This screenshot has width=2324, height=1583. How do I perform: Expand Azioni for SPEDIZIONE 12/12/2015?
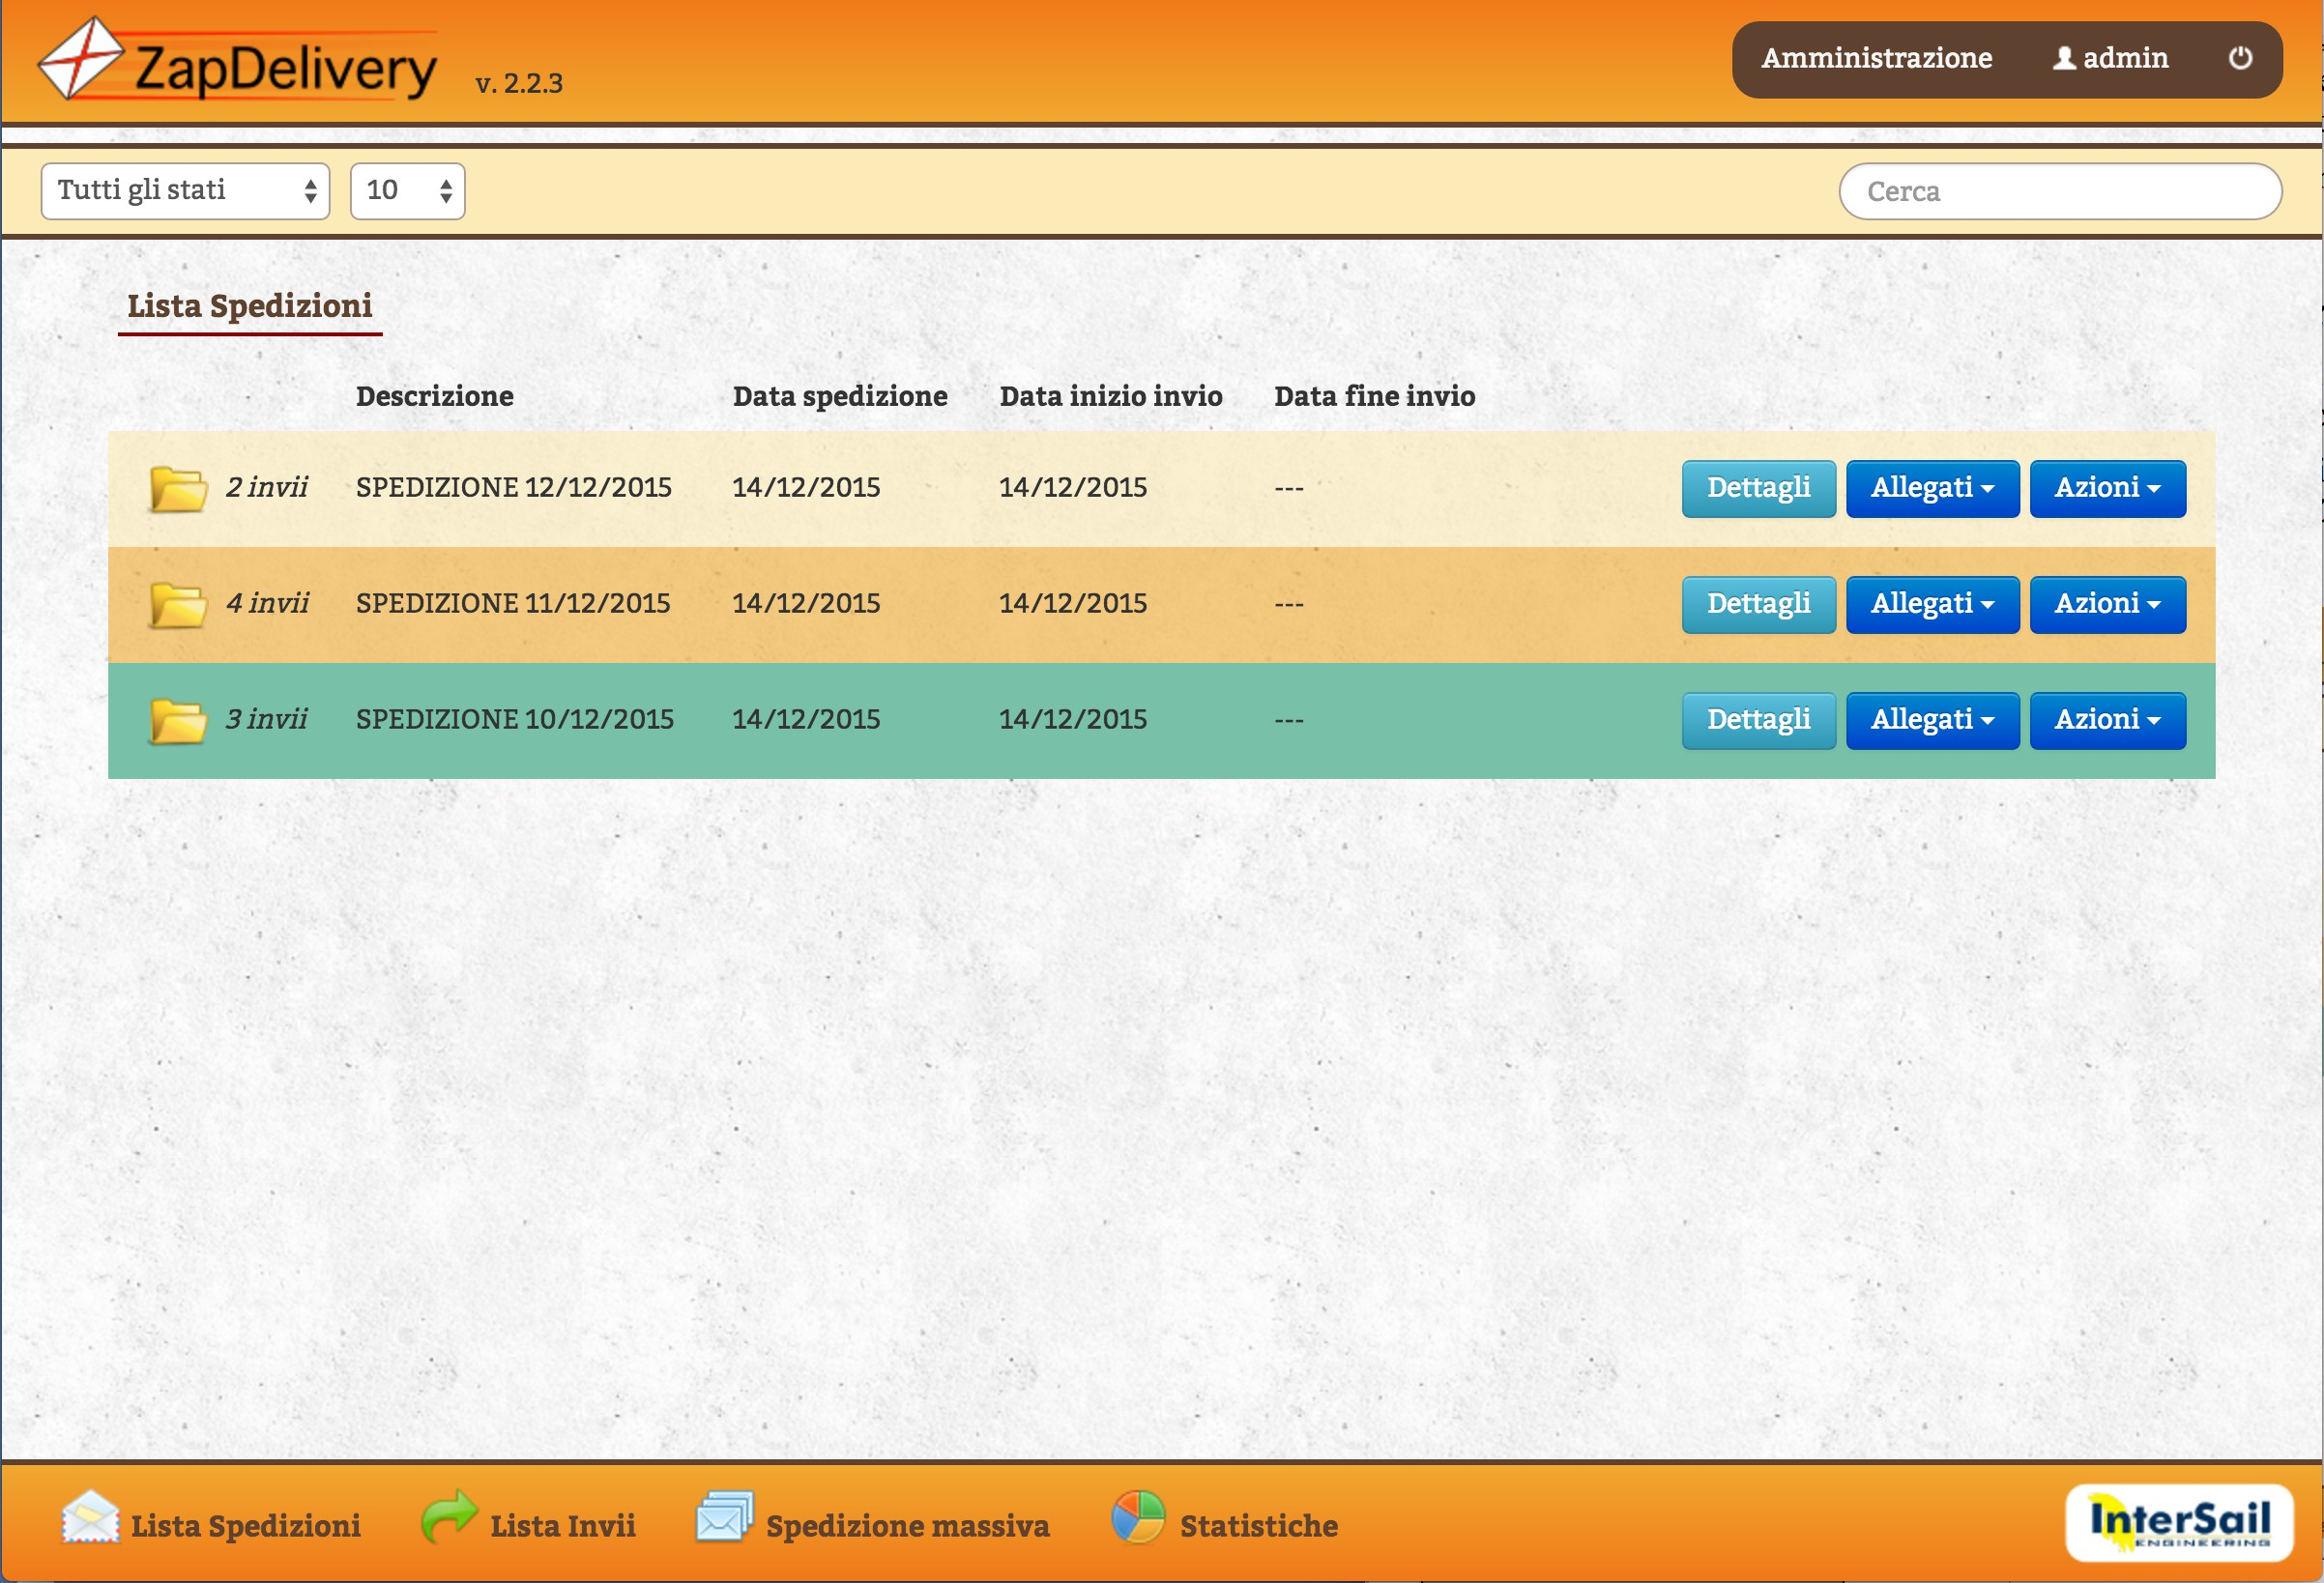(x=2107, y=488)
